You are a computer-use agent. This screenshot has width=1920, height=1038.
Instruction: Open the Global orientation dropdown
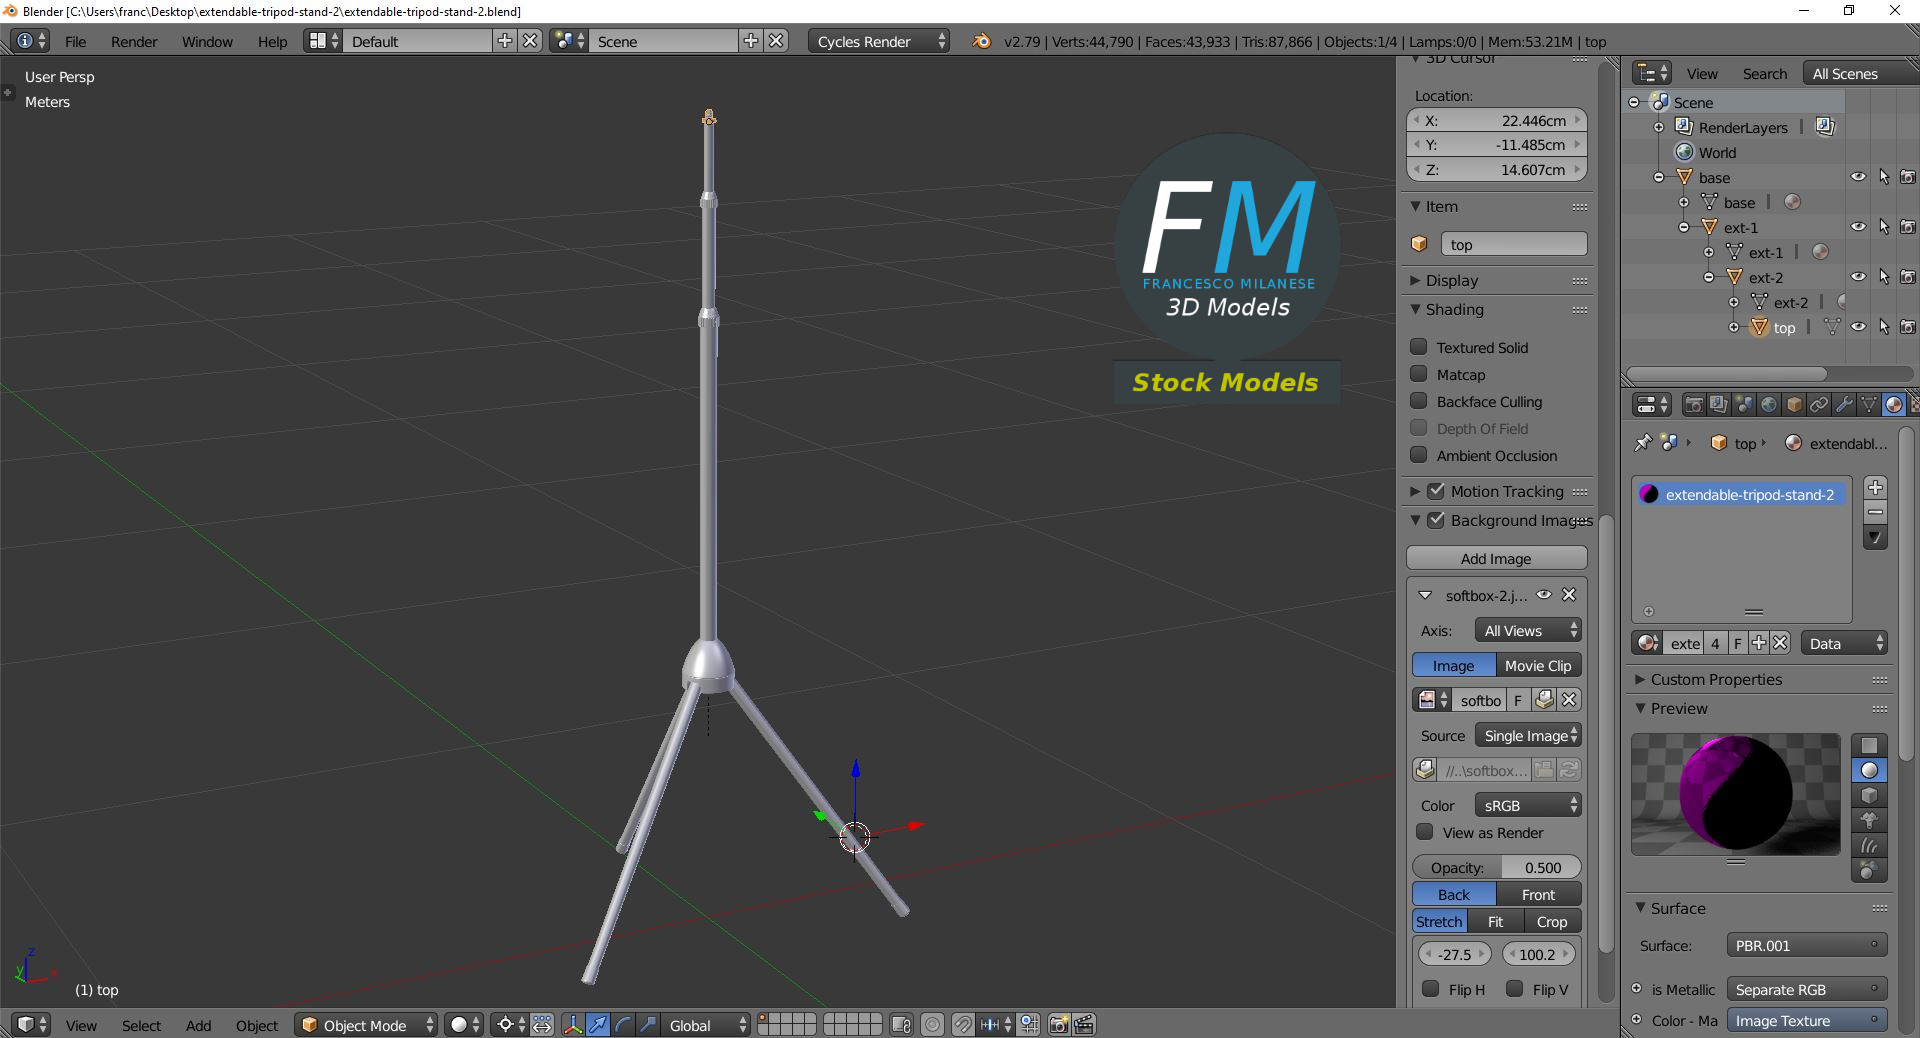[x=706, y=1025]
